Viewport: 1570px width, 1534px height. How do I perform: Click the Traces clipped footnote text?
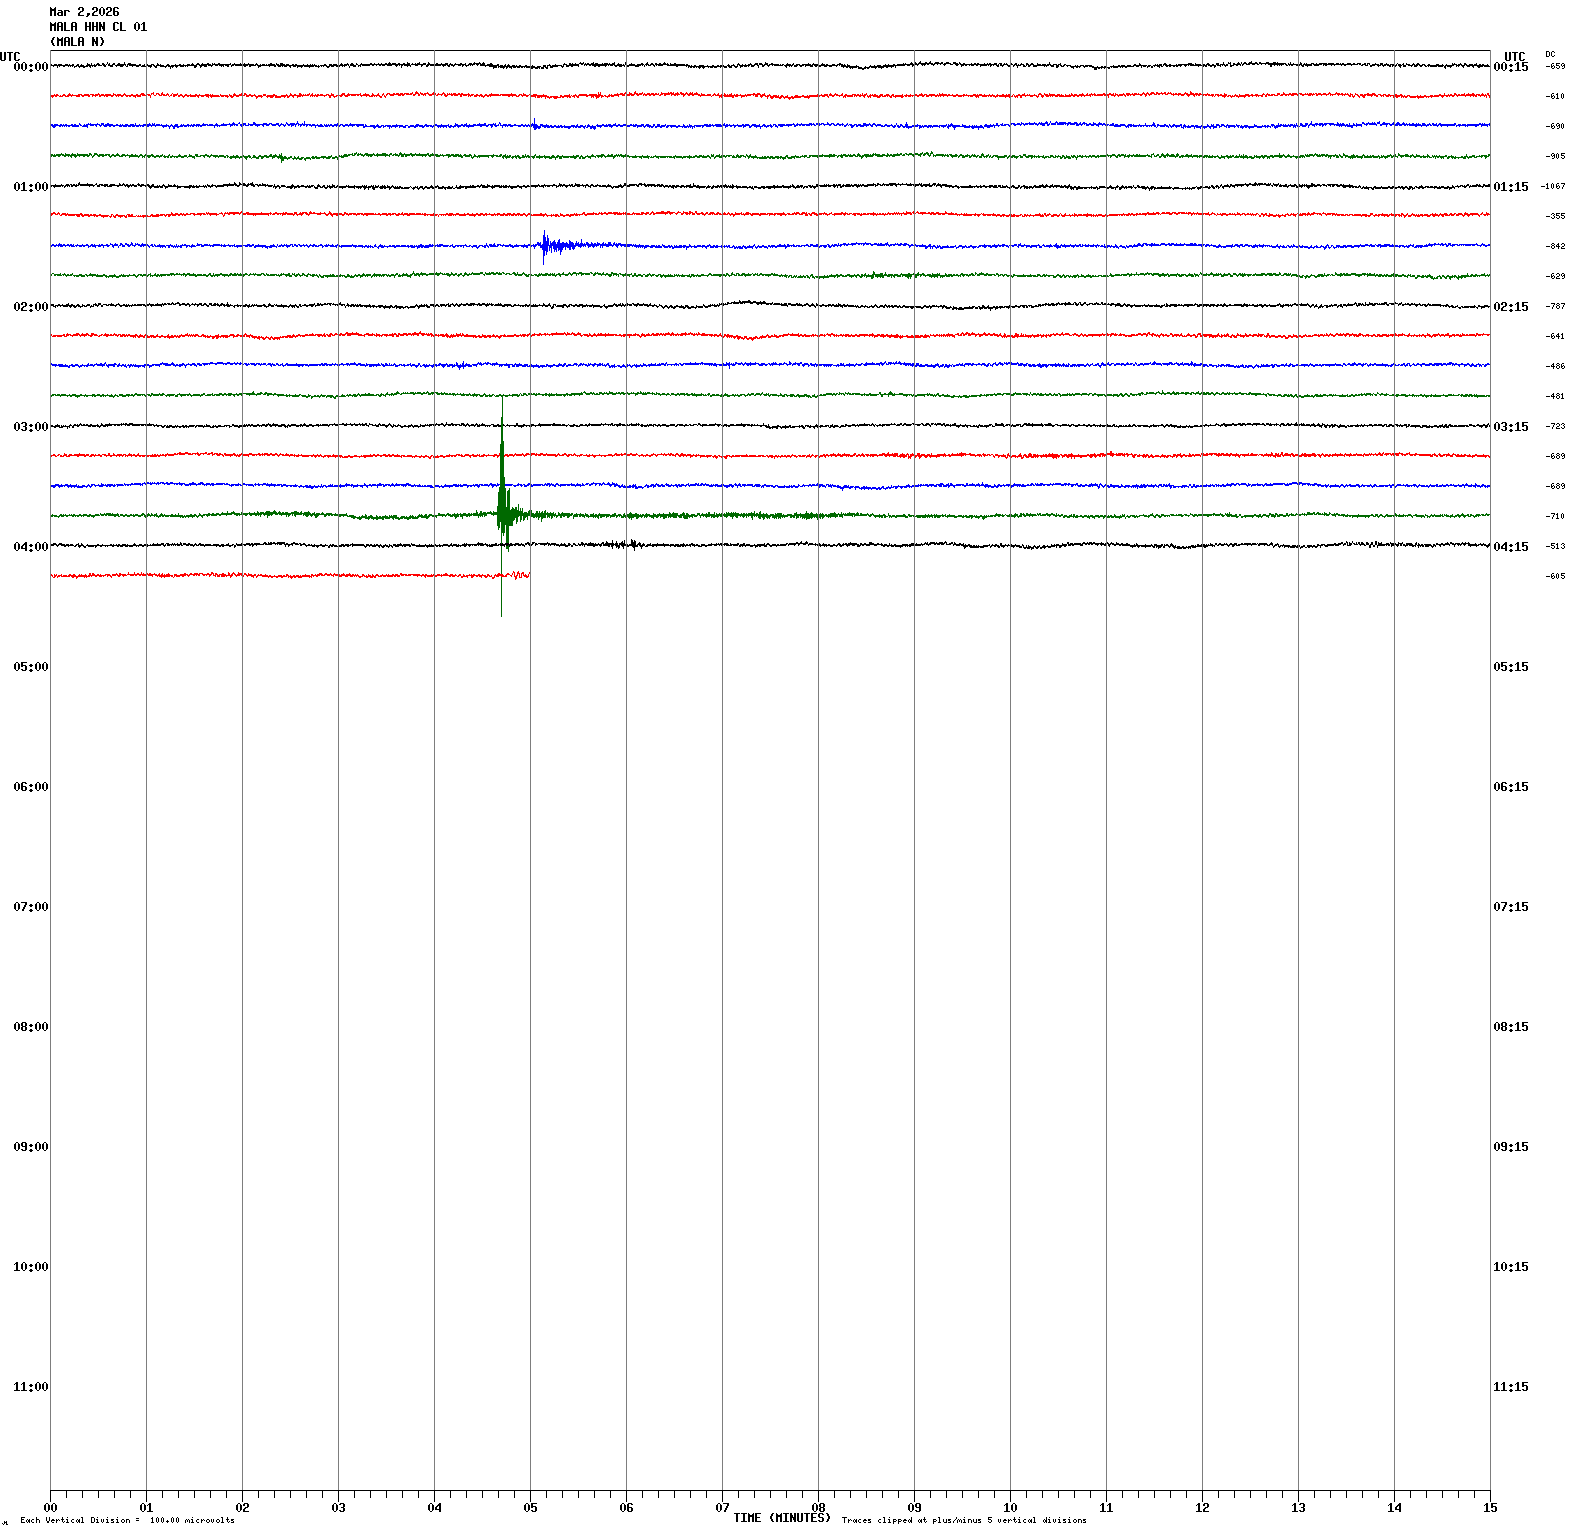point(963,1521)
